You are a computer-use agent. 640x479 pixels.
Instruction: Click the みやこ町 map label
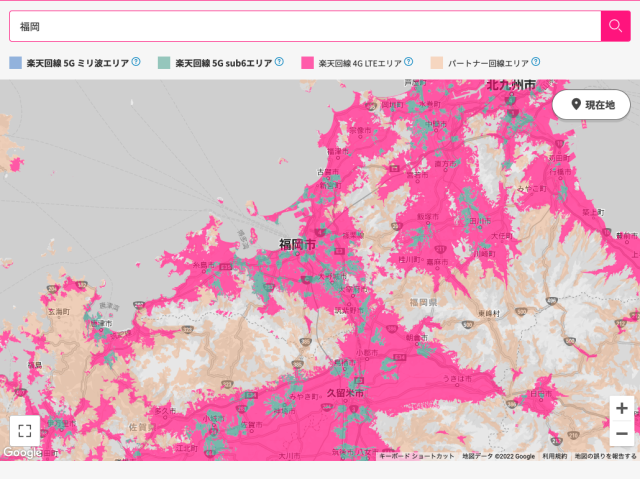[532, 188]
